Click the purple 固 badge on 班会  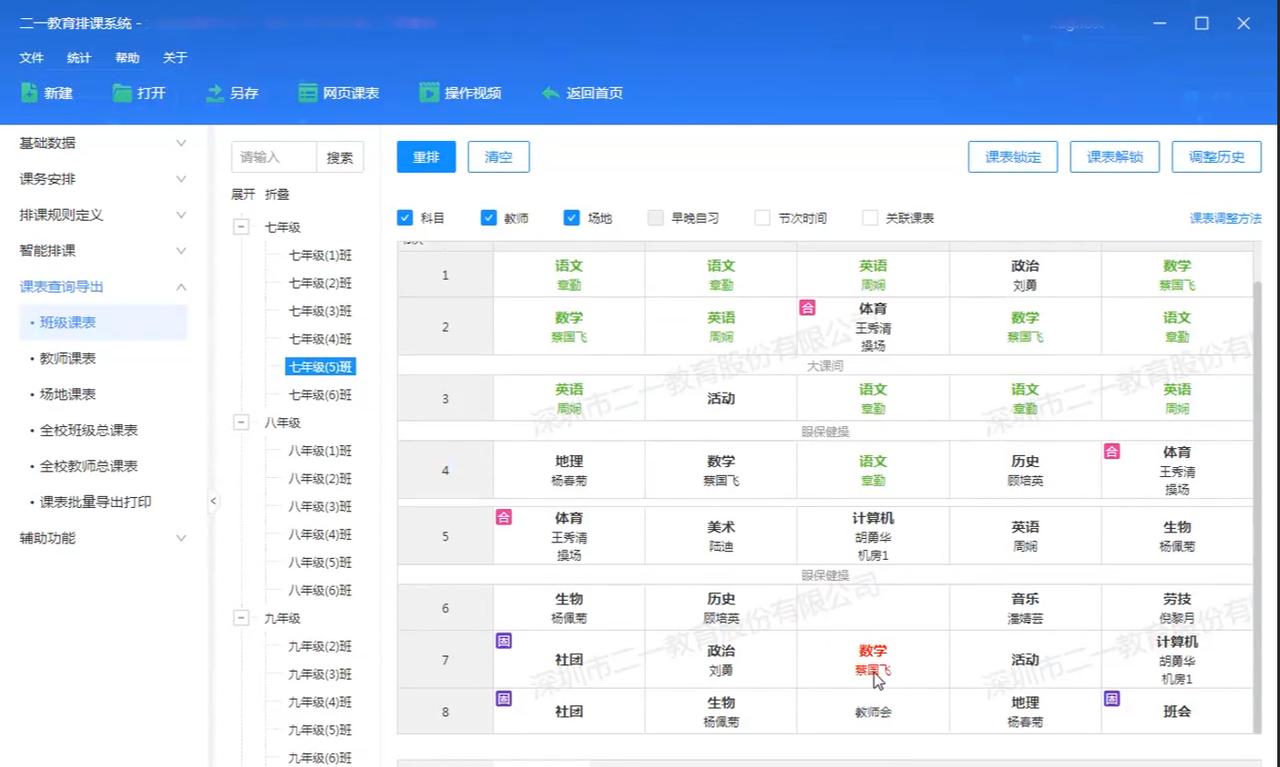(x=1111, y=698)
